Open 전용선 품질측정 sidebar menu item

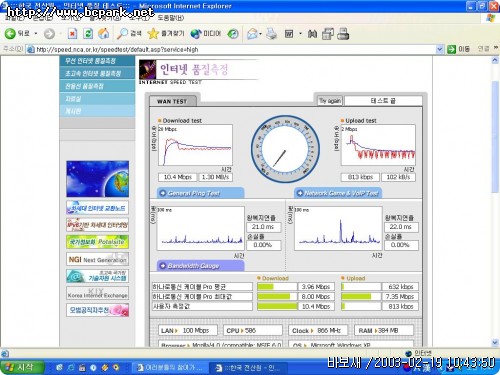tap(97, 86)
